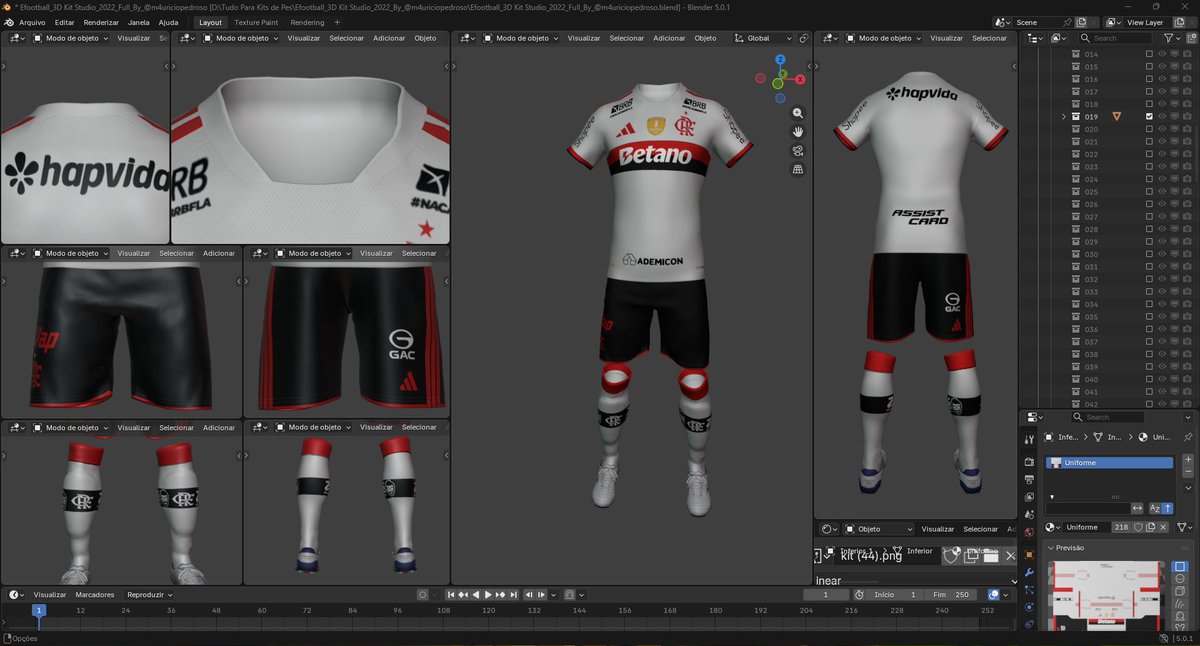Viewport: 1200px width, 646px height.
Task: Open the Scene properties tab
Action: pos(1029,514)
